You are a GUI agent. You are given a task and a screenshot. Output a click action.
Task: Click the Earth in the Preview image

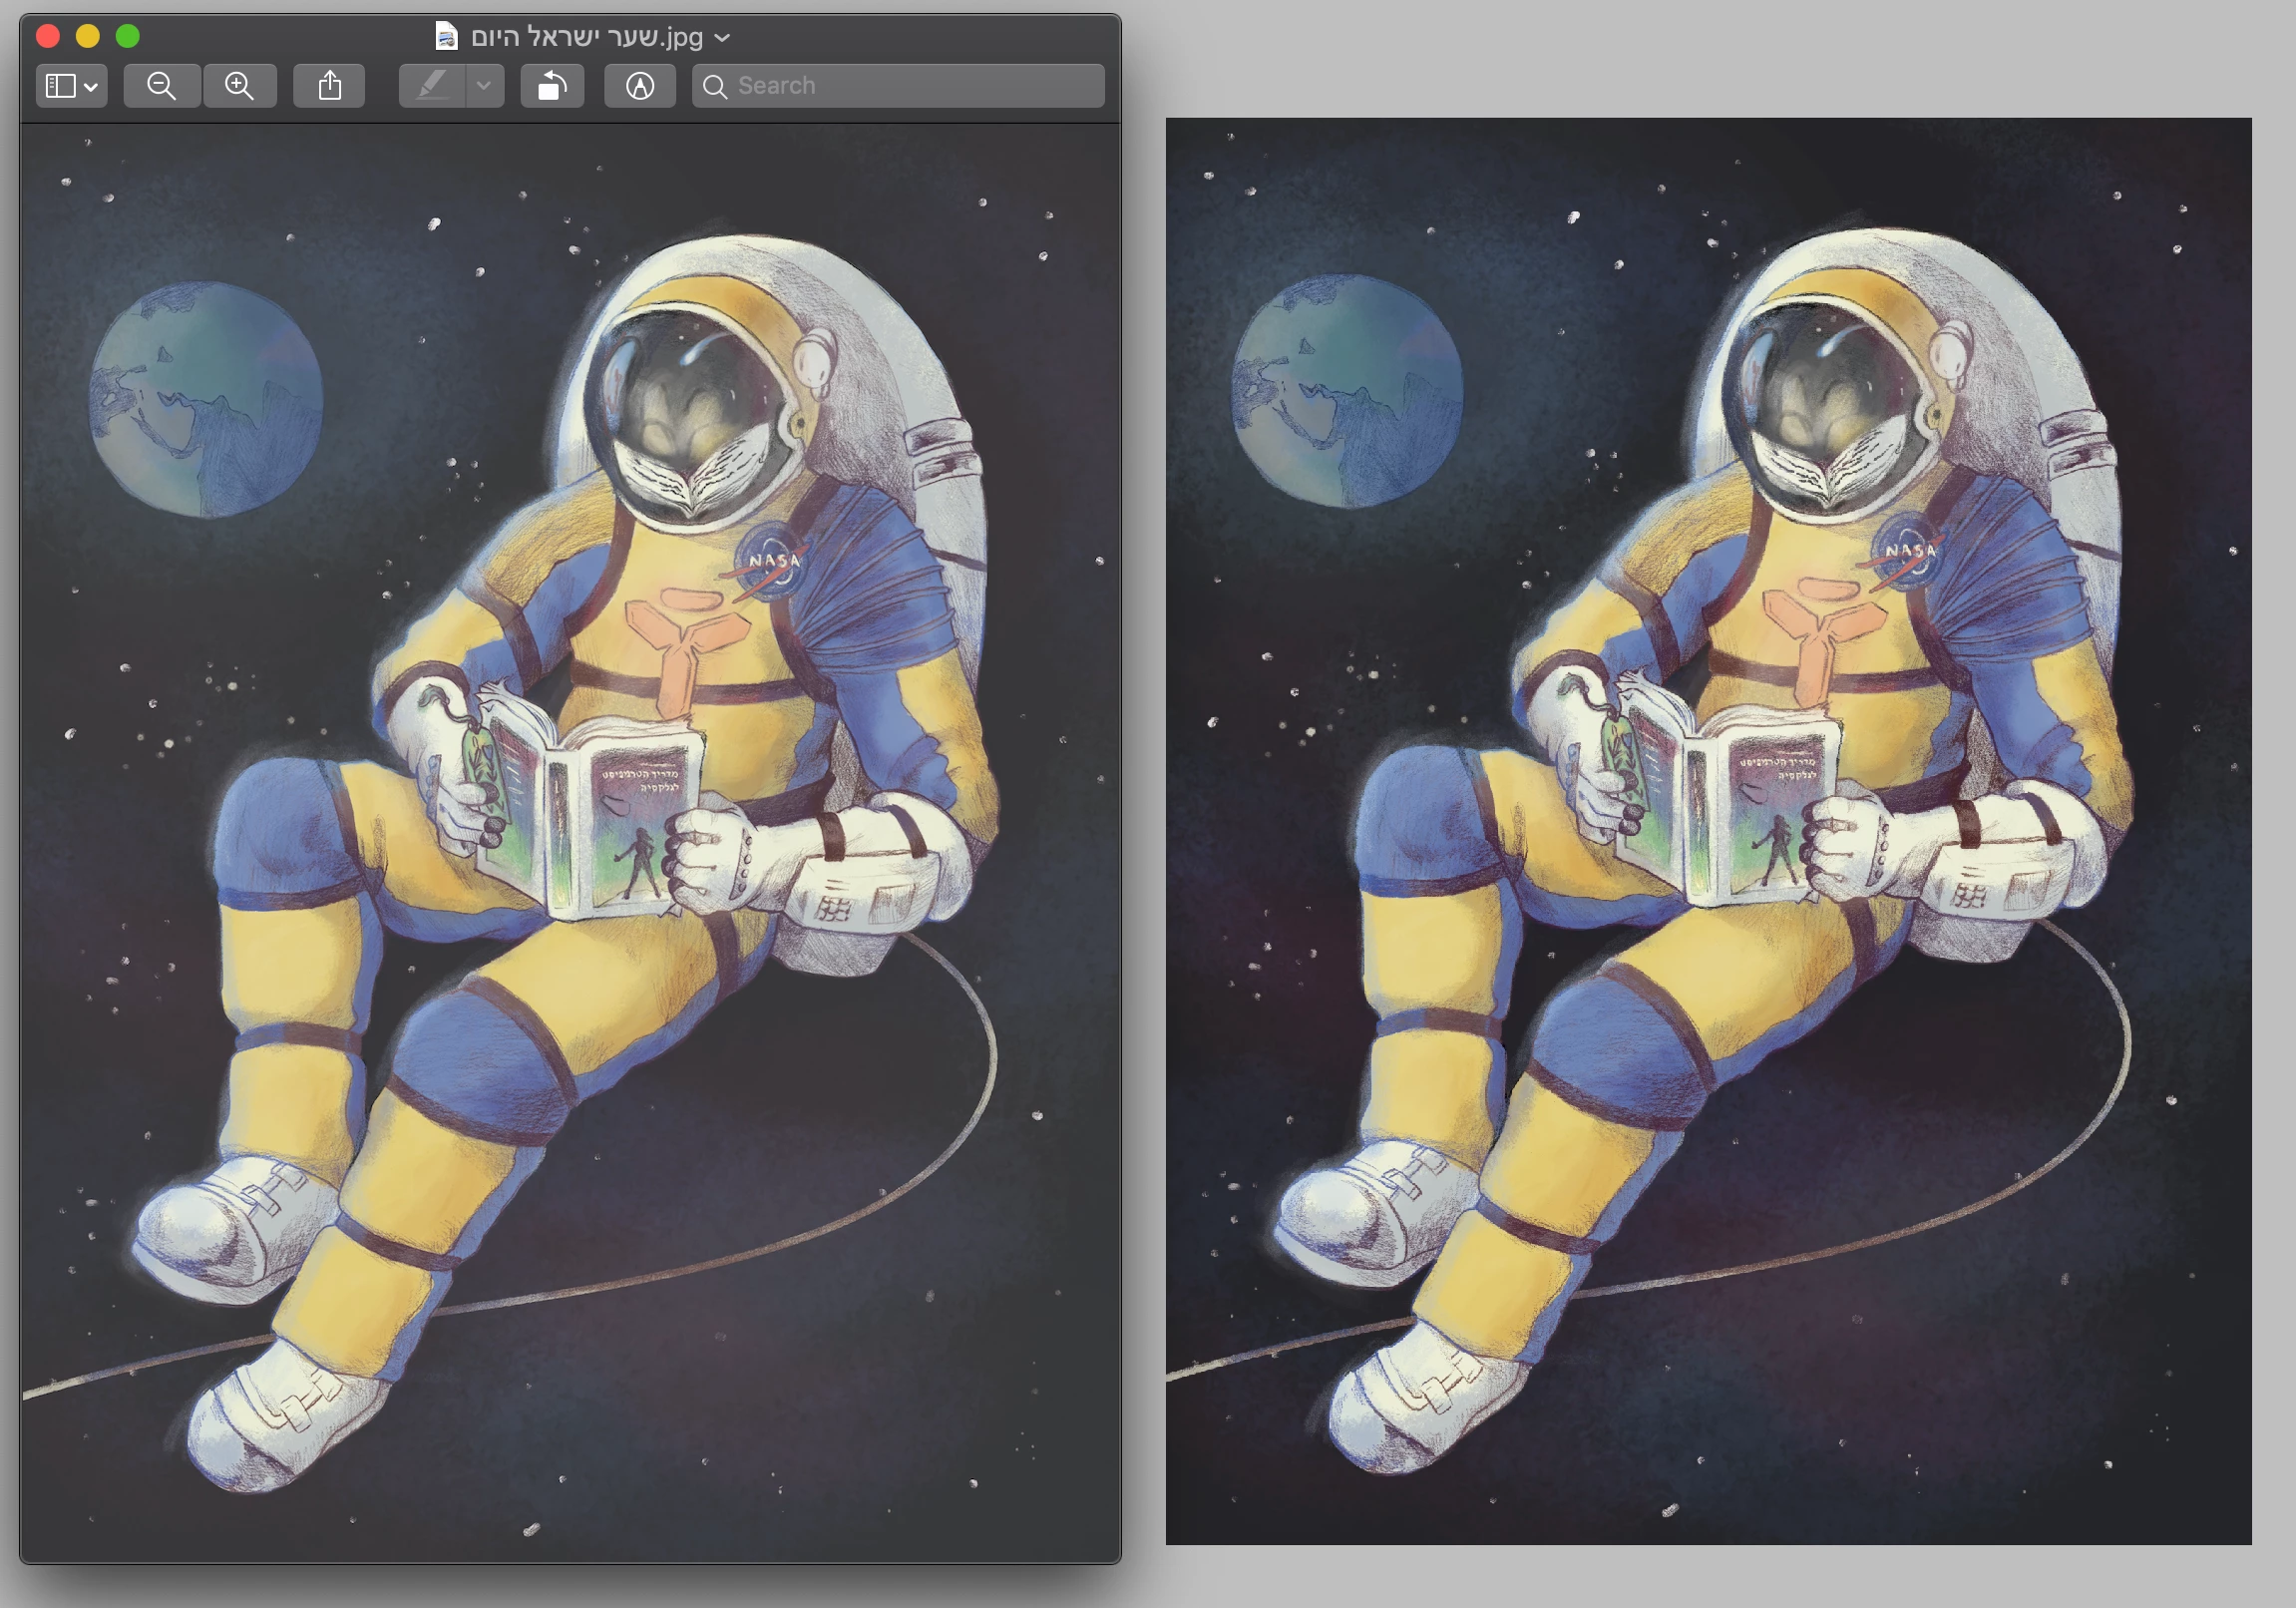point(206,400)
